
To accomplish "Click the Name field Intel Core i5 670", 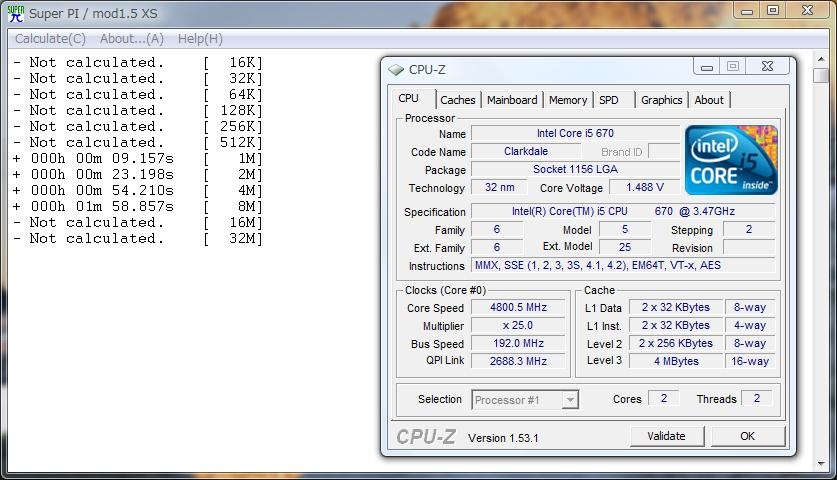I will 575,133.
